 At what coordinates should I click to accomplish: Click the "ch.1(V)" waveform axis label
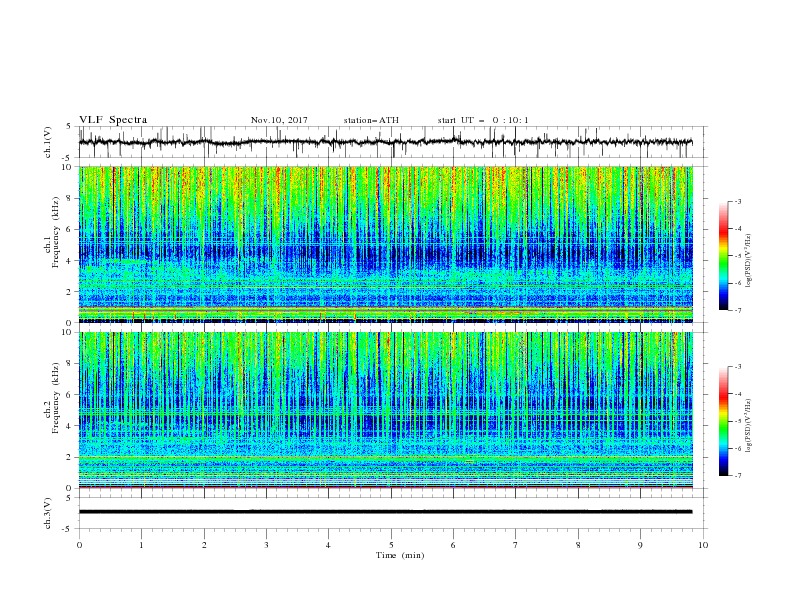pyautogui.click(x=48, y=142)
